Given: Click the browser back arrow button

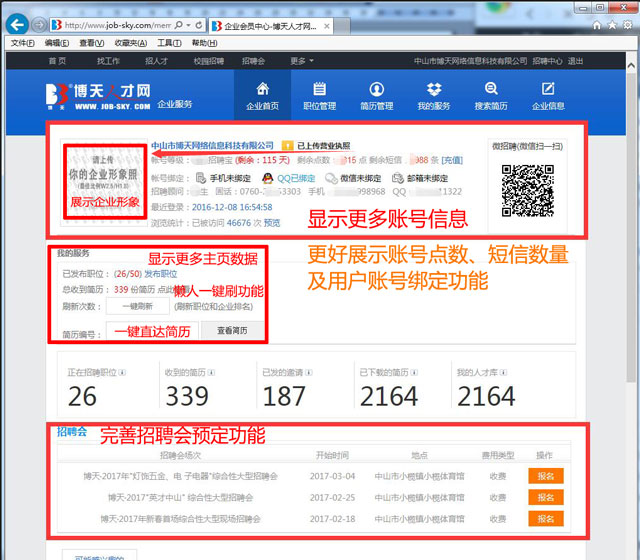Looking at the screenshot, I should [17, 25].
